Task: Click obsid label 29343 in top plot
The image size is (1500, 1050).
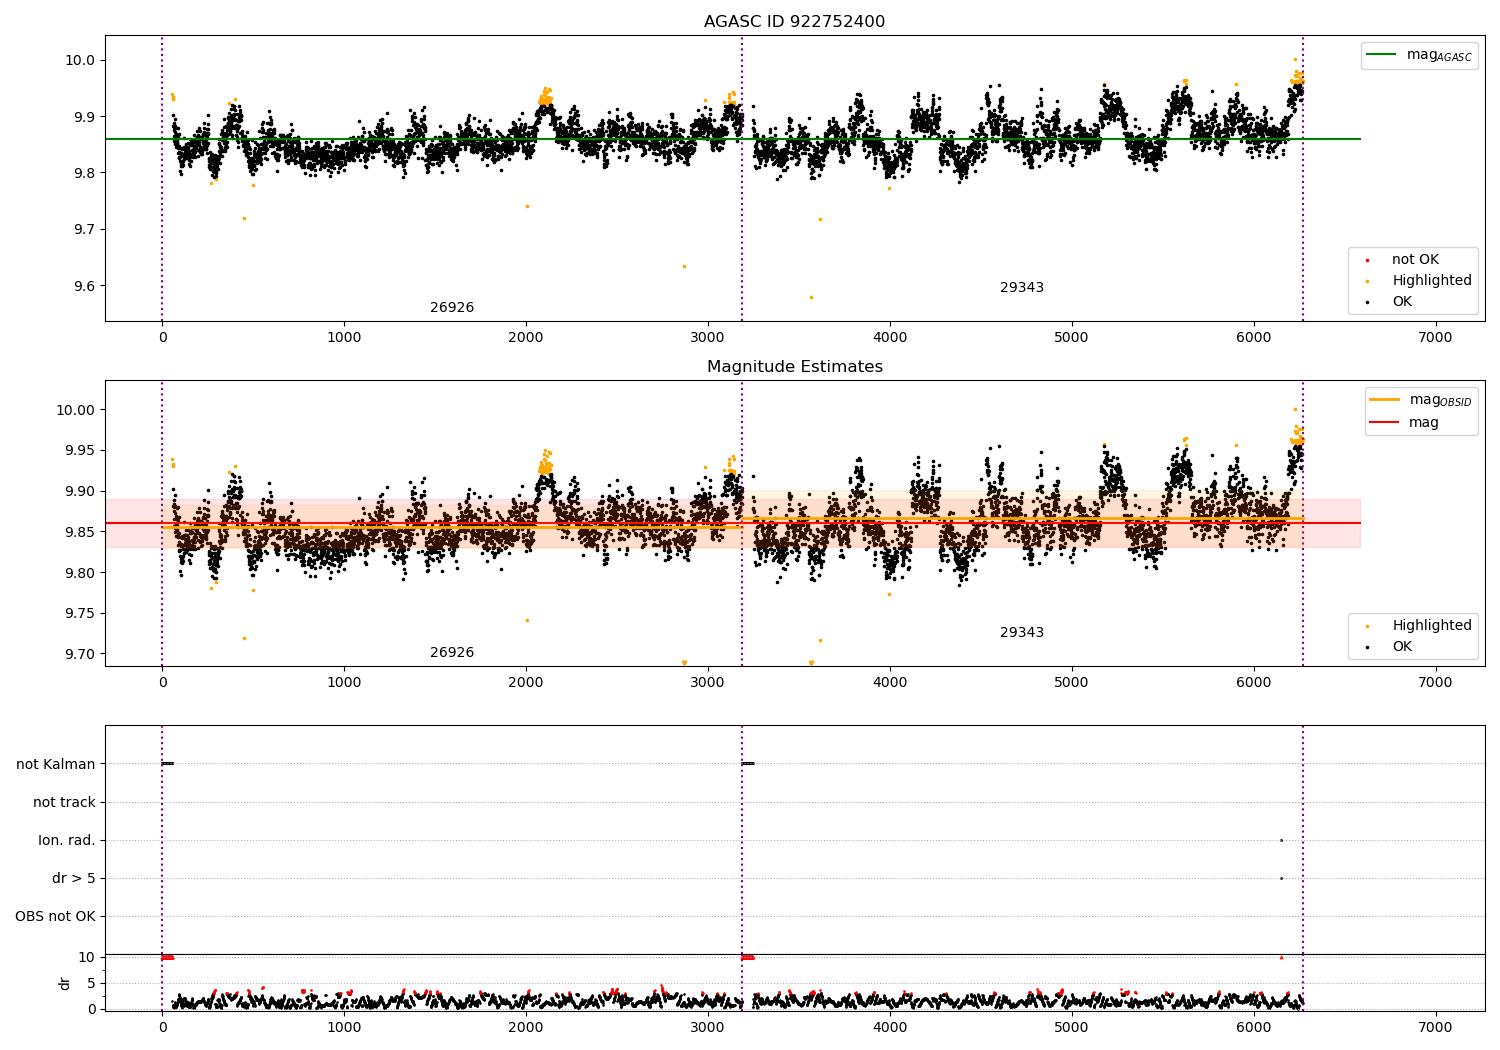Action: (x=1022, y=288)
